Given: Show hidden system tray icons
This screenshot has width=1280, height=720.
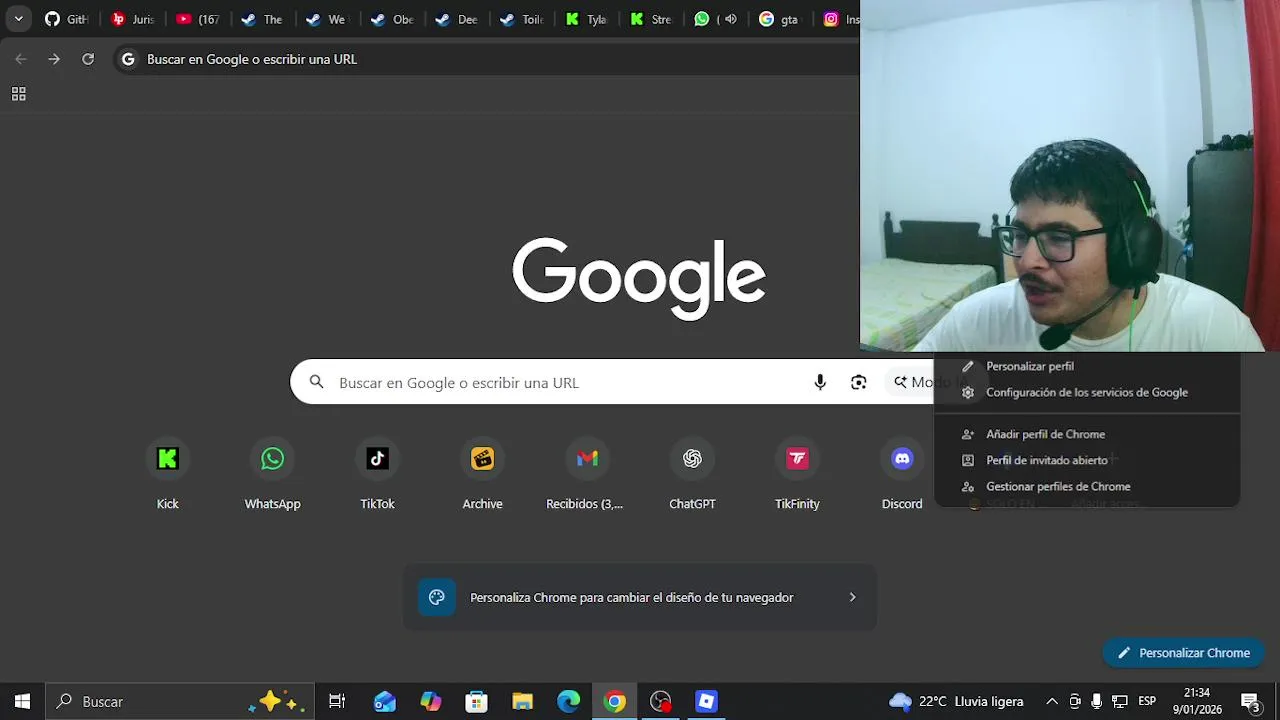Looking at the screenshot, I should pos(1052,701).
